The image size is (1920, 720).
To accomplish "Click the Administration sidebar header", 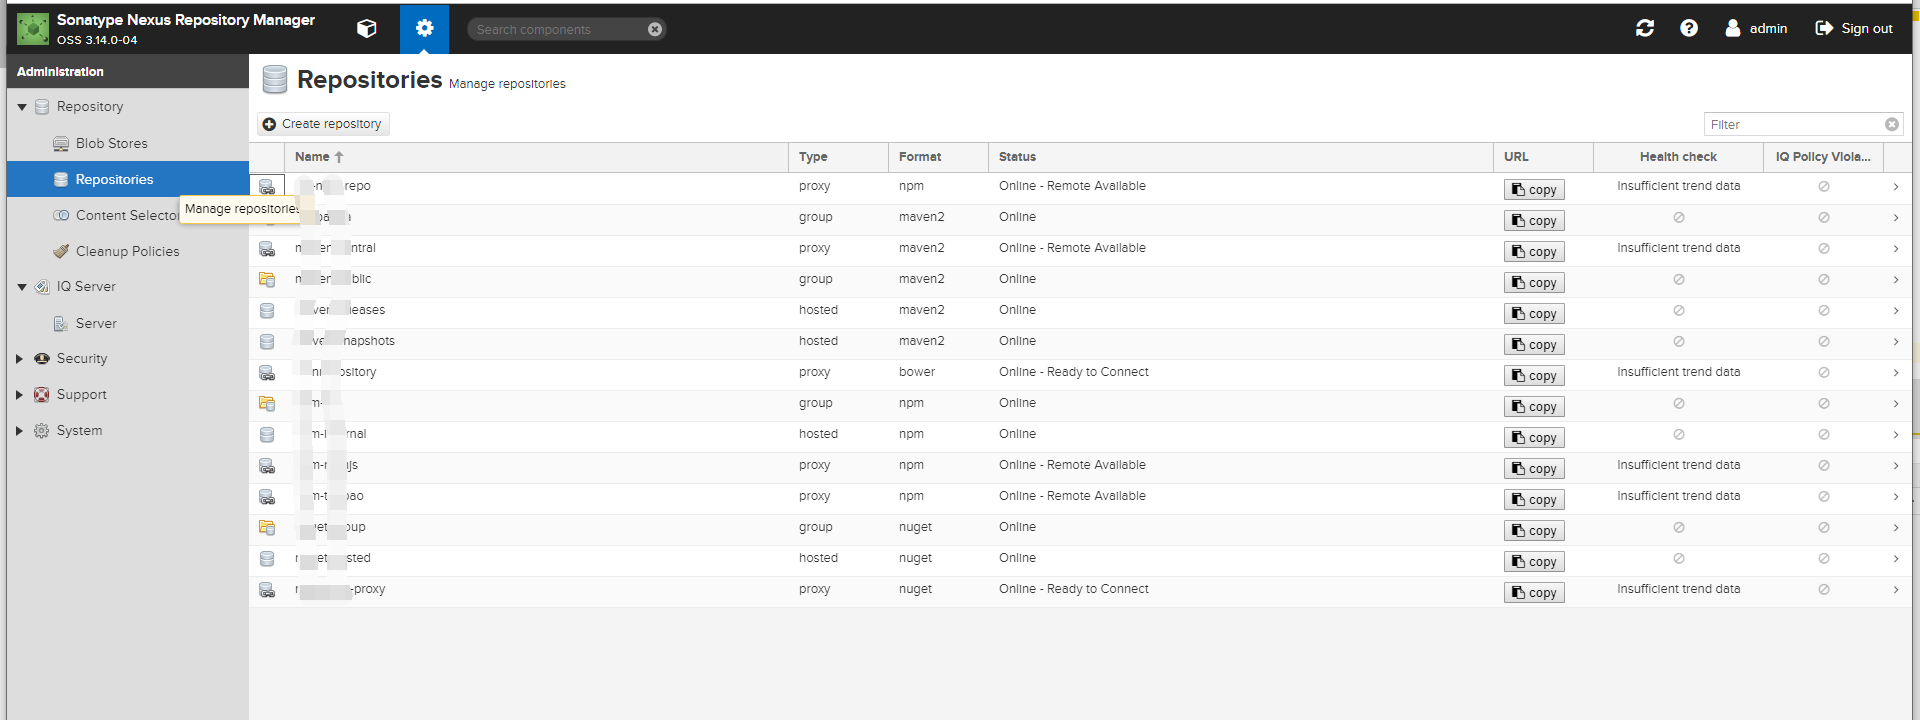I will pos(128,72).
